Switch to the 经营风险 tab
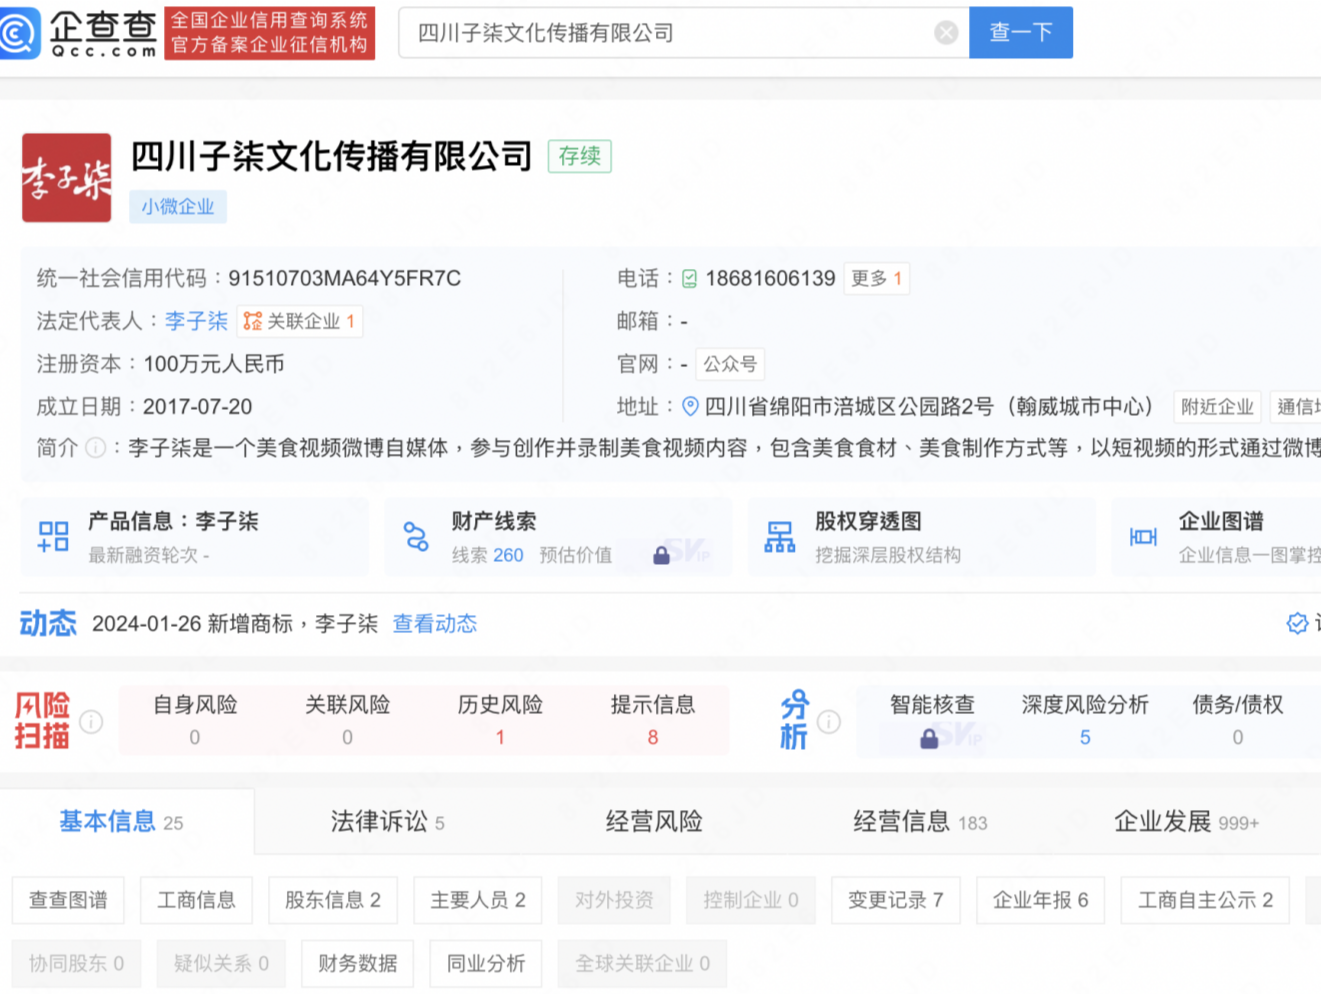 click(654, 822)
